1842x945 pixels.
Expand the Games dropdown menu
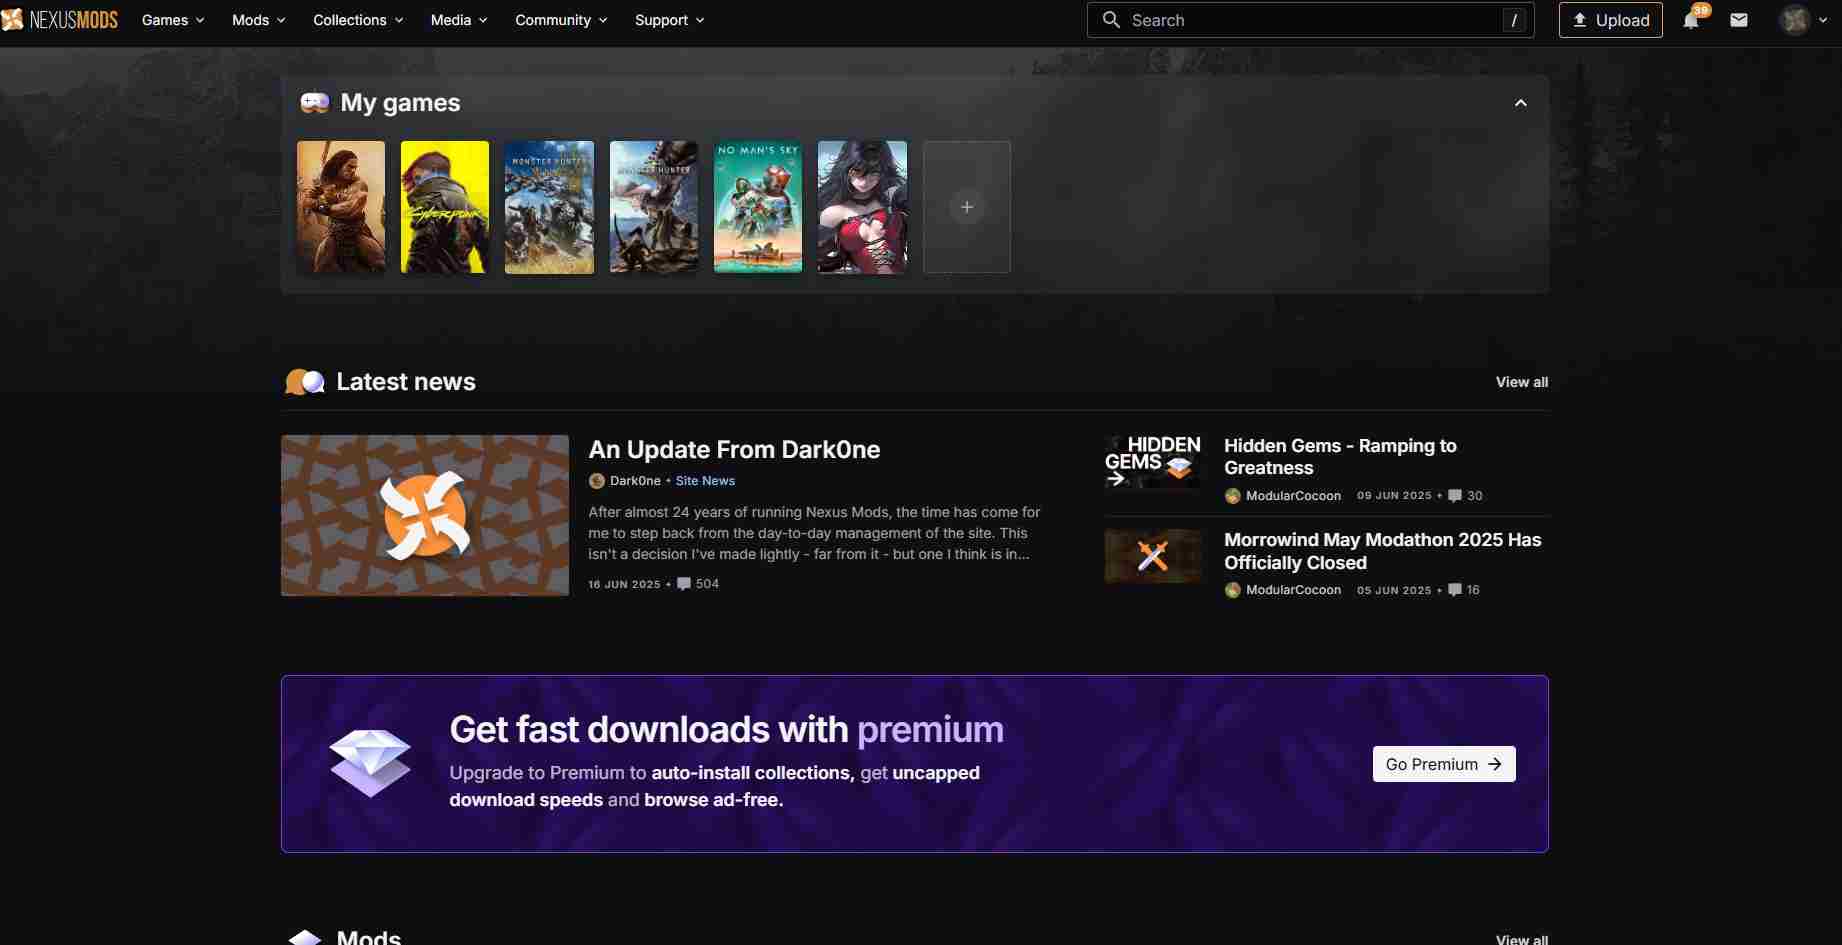coord(173,20)
